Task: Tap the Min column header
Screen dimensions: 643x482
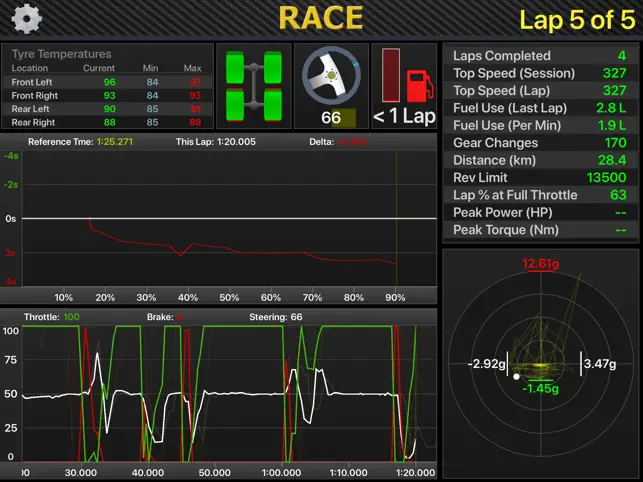Action: [x=150, y=68]
